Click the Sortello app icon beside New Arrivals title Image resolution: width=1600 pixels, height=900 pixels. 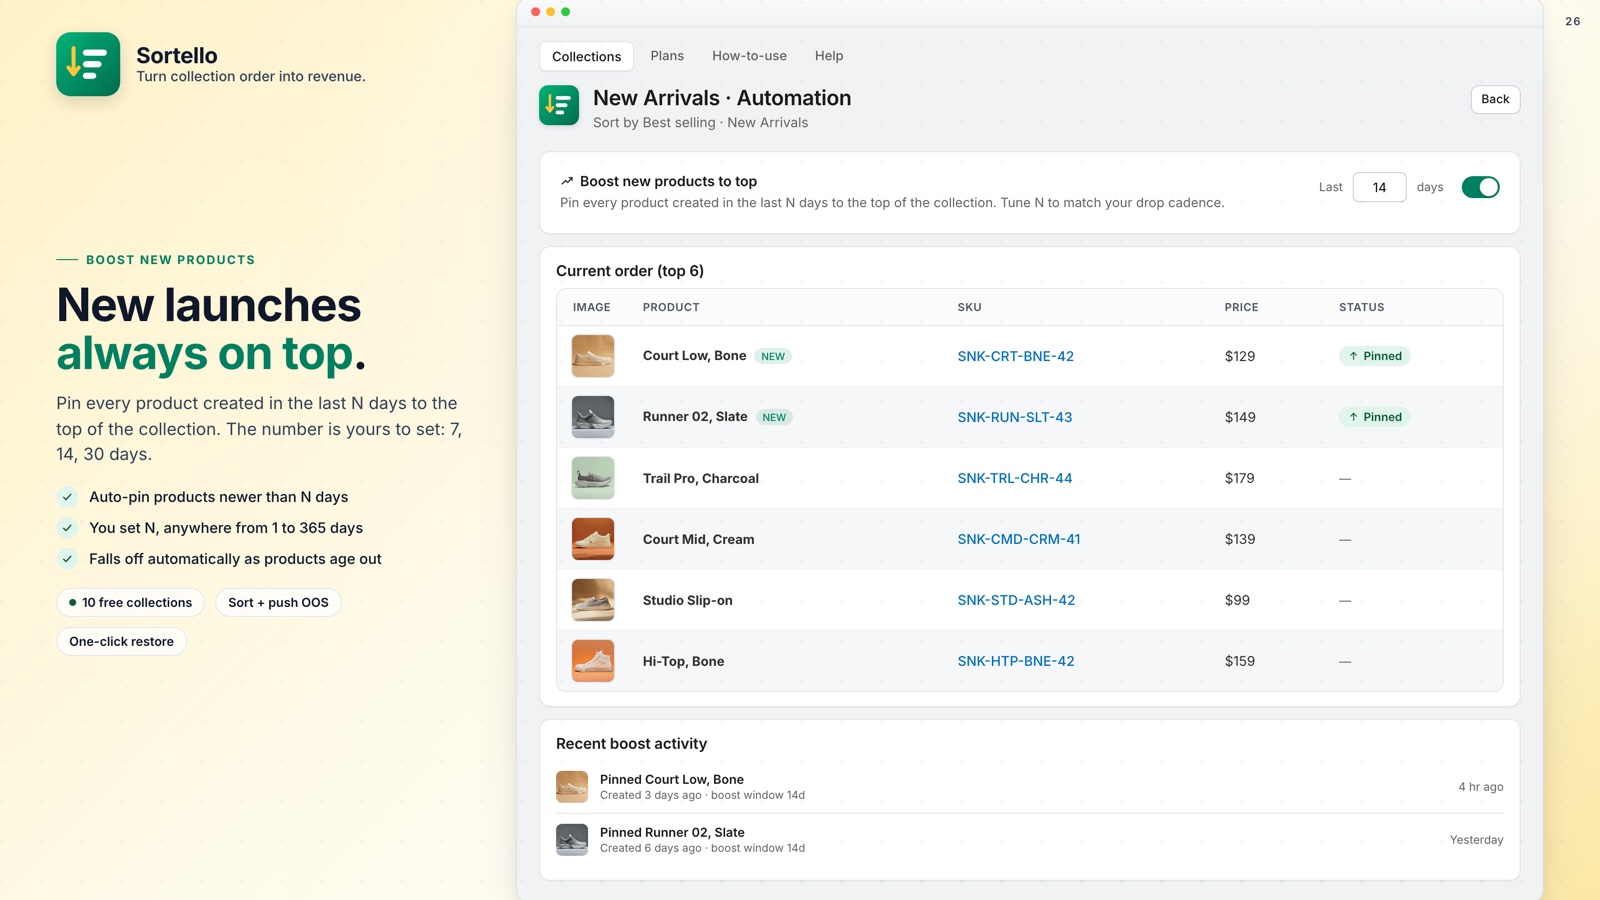tap(559, 105)
